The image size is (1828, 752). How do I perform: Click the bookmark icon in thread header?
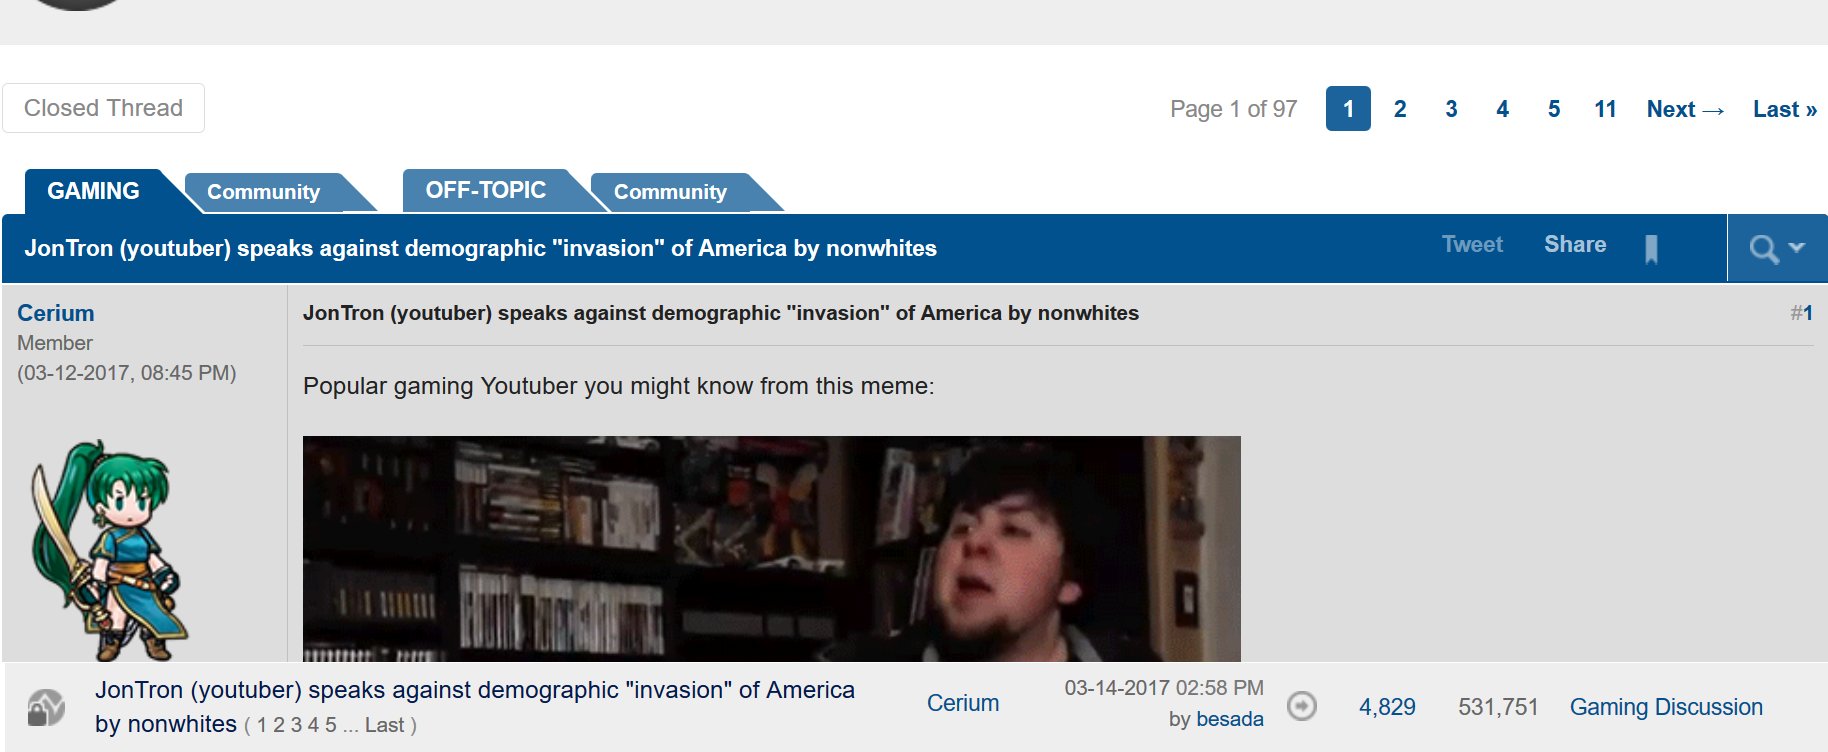1651,249
